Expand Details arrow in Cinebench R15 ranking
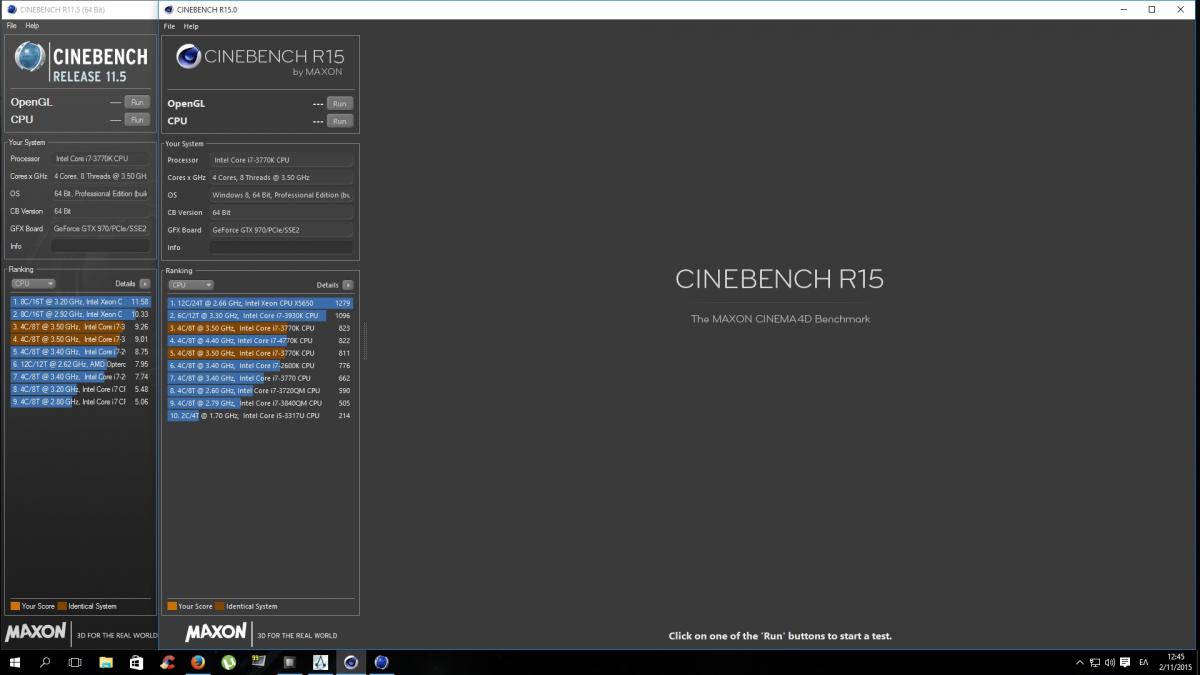 click(x=347, y=285)
